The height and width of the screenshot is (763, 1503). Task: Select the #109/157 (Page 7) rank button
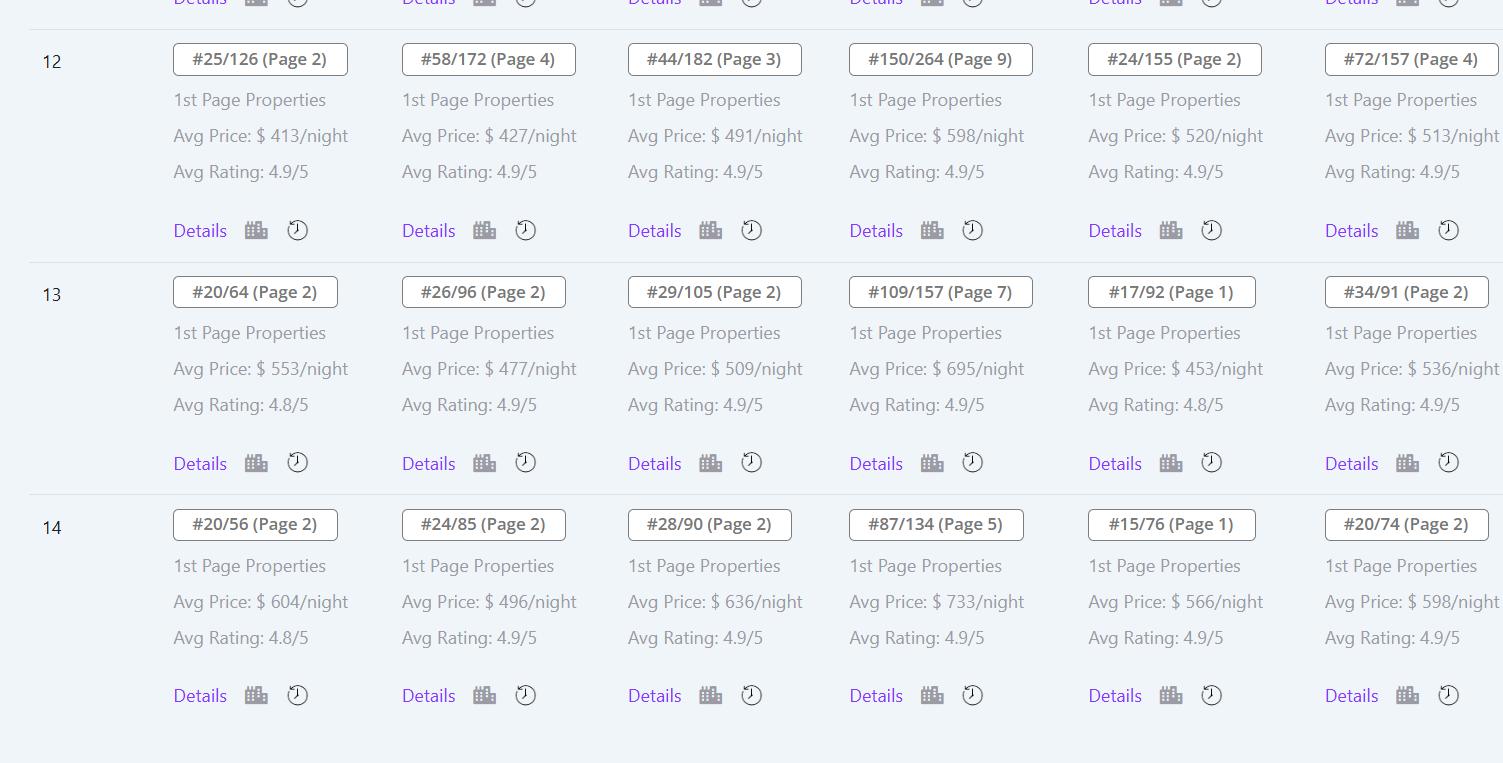tap(941, 292)
